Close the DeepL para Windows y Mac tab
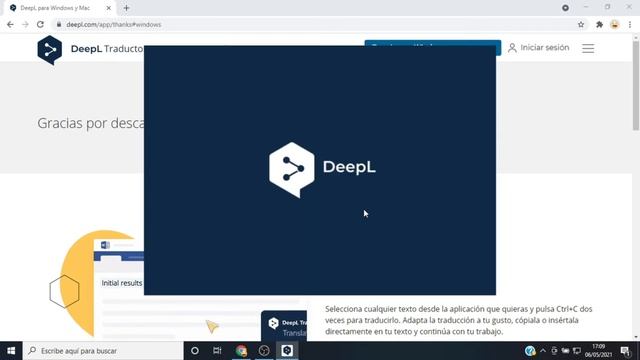The image size is (640, 360). [x=109, y=8]
